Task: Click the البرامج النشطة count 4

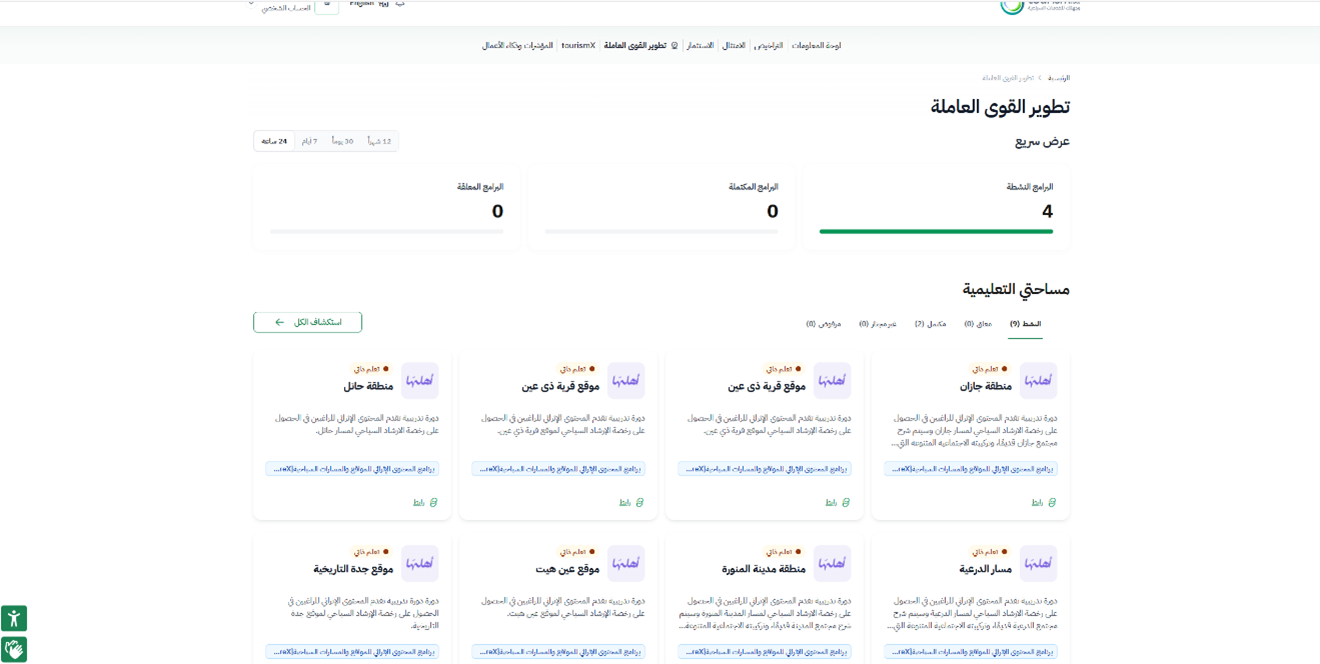Action: click(x=1047, y=211)
